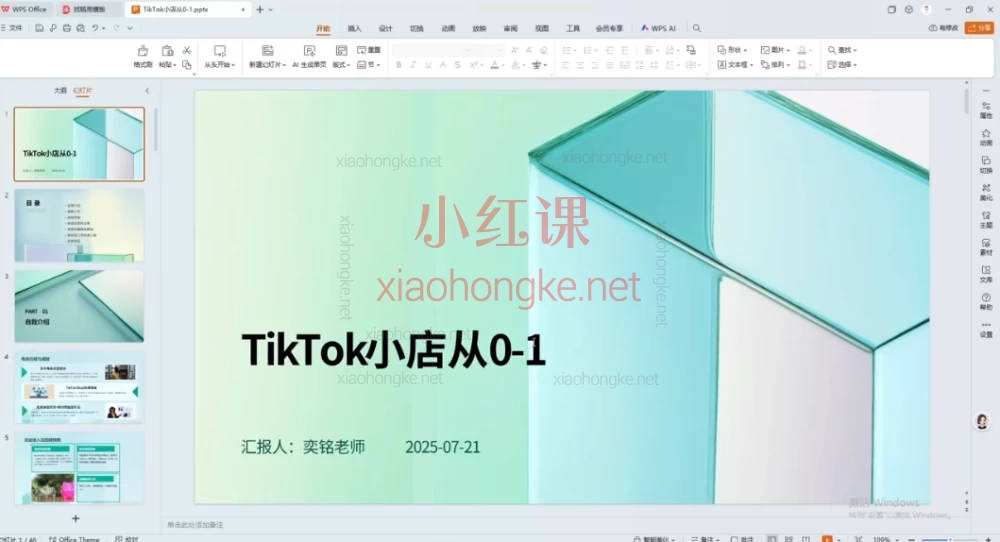
Task: Open the Section (节) dropdown
Action: click(x=369, y=65)
